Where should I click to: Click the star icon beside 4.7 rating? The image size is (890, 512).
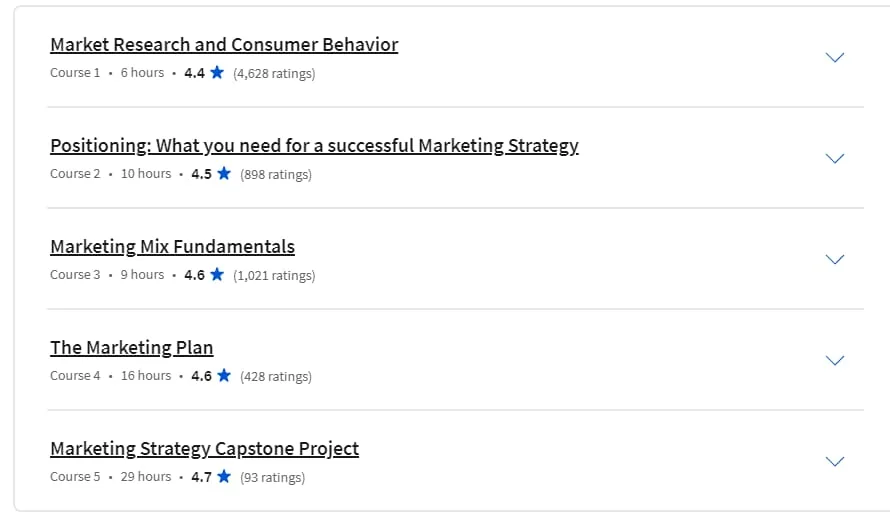click(x=224, y=476)
